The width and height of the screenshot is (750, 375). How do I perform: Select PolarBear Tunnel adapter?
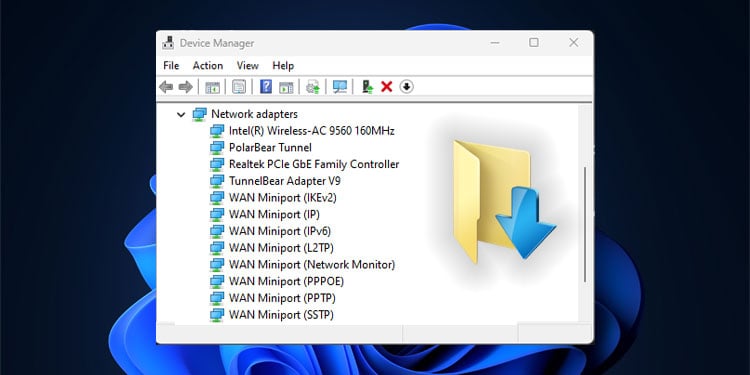270,147
